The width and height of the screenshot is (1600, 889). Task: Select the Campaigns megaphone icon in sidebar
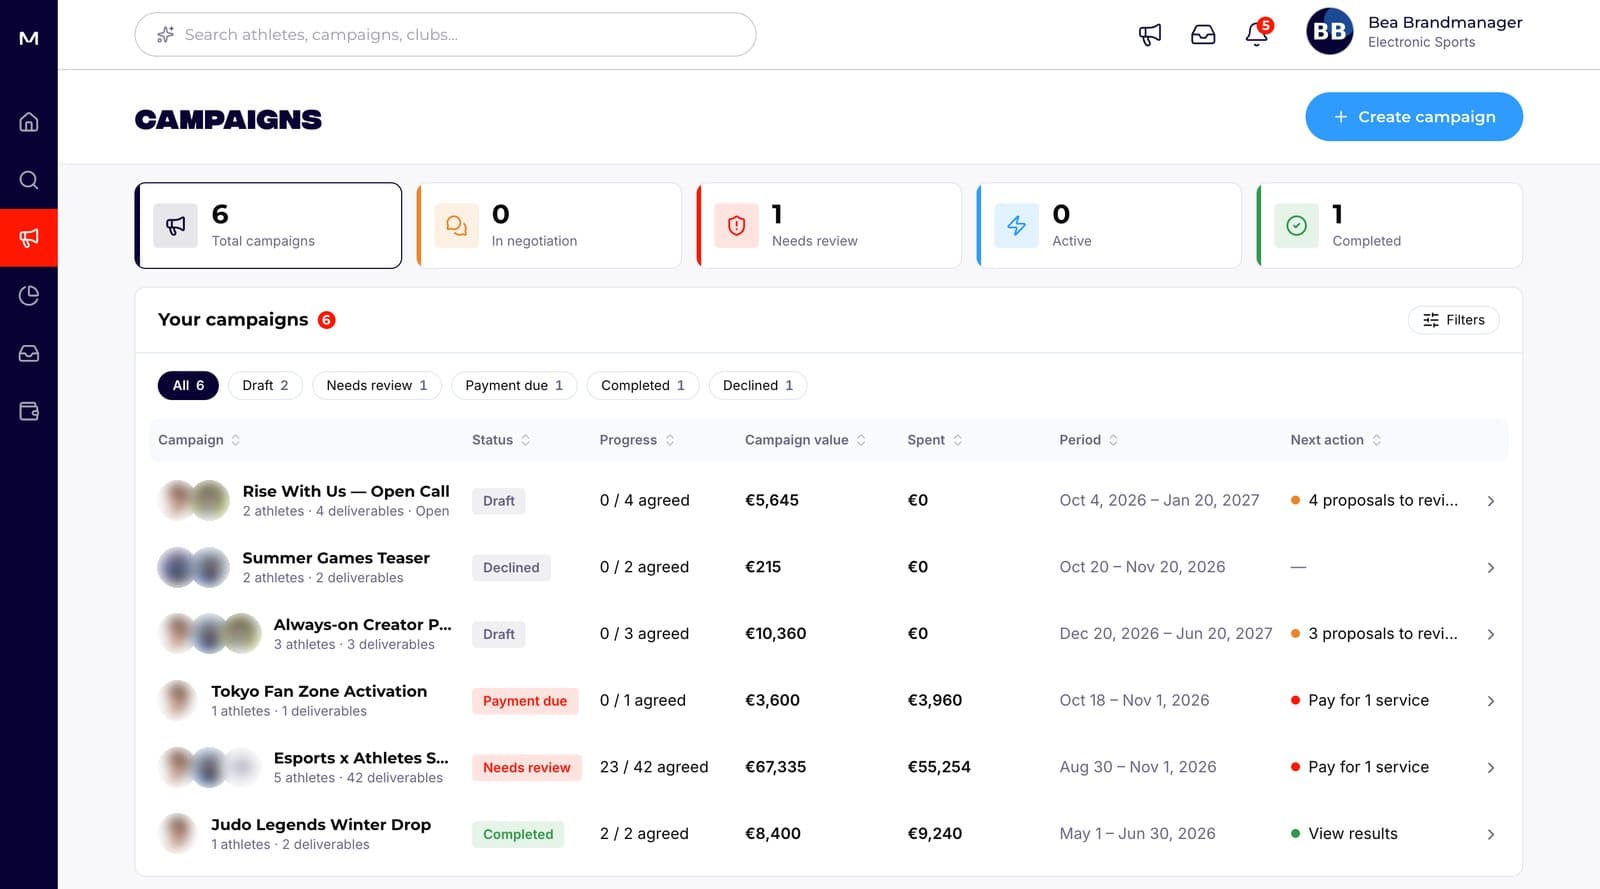(x=29, y=238)
